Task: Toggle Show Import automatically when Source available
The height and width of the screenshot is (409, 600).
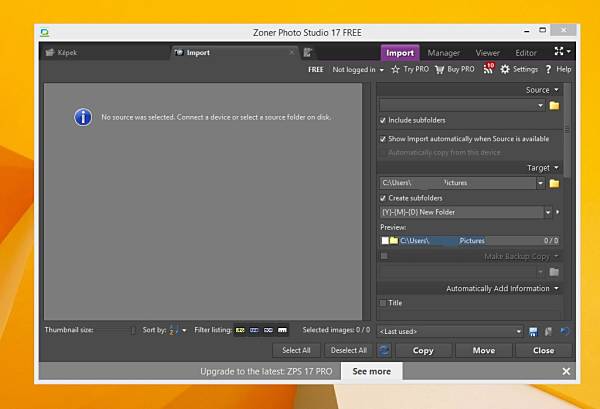Action: coord(383,139)
